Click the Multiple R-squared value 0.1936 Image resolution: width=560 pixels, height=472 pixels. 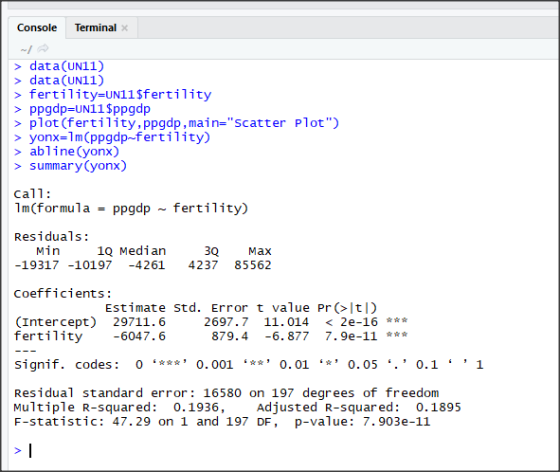coord(196,407)
